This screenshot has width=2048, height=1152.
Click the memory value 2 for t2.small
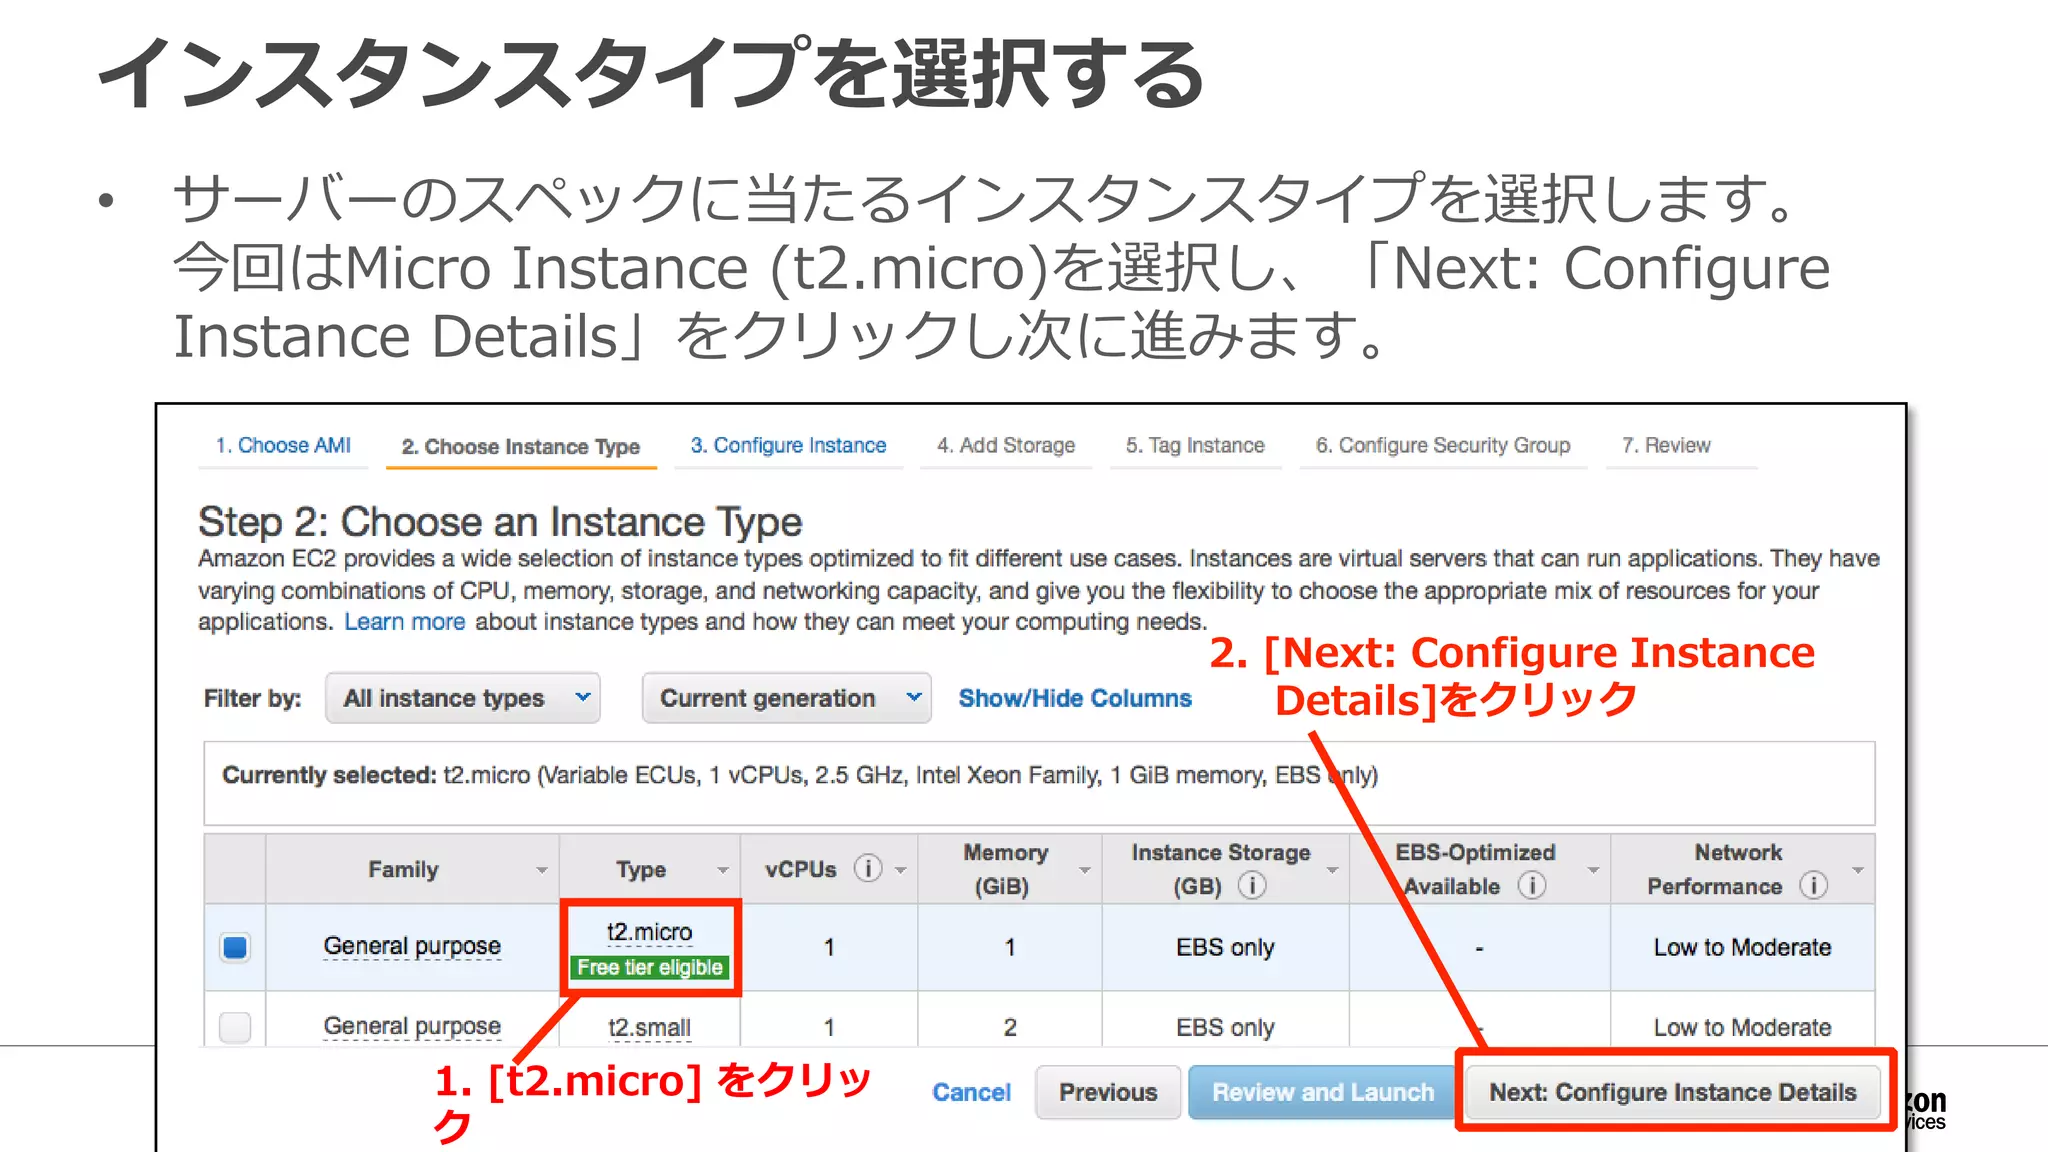coord(1010,1027)
